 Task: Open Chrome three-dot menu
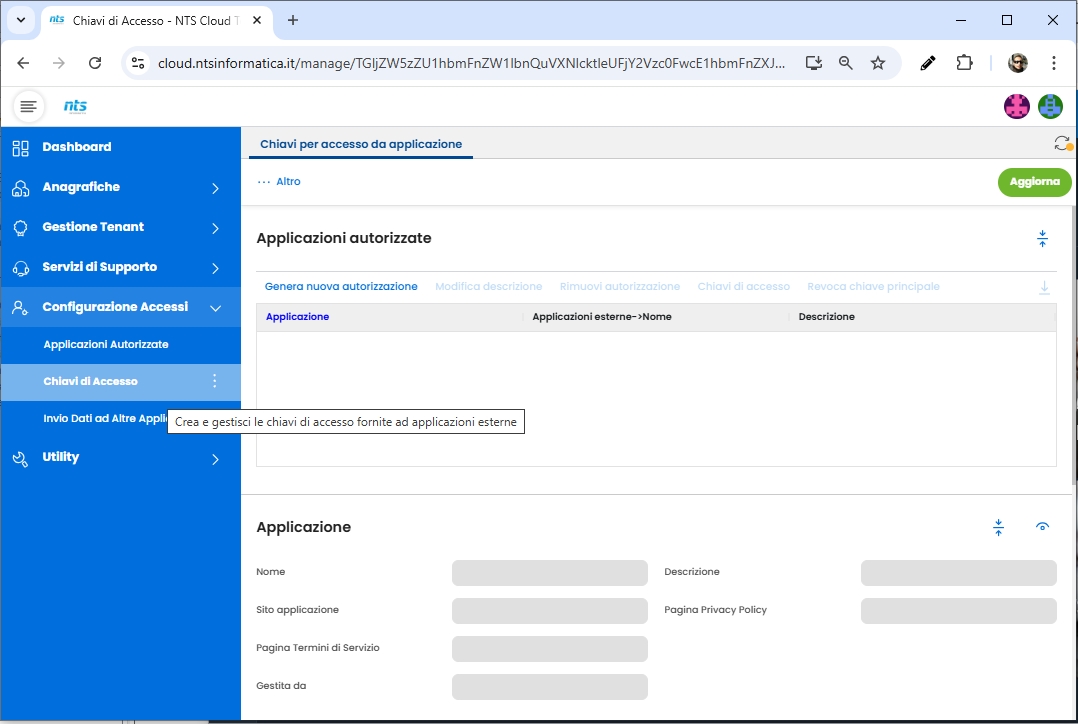[x=1053, y=63]
